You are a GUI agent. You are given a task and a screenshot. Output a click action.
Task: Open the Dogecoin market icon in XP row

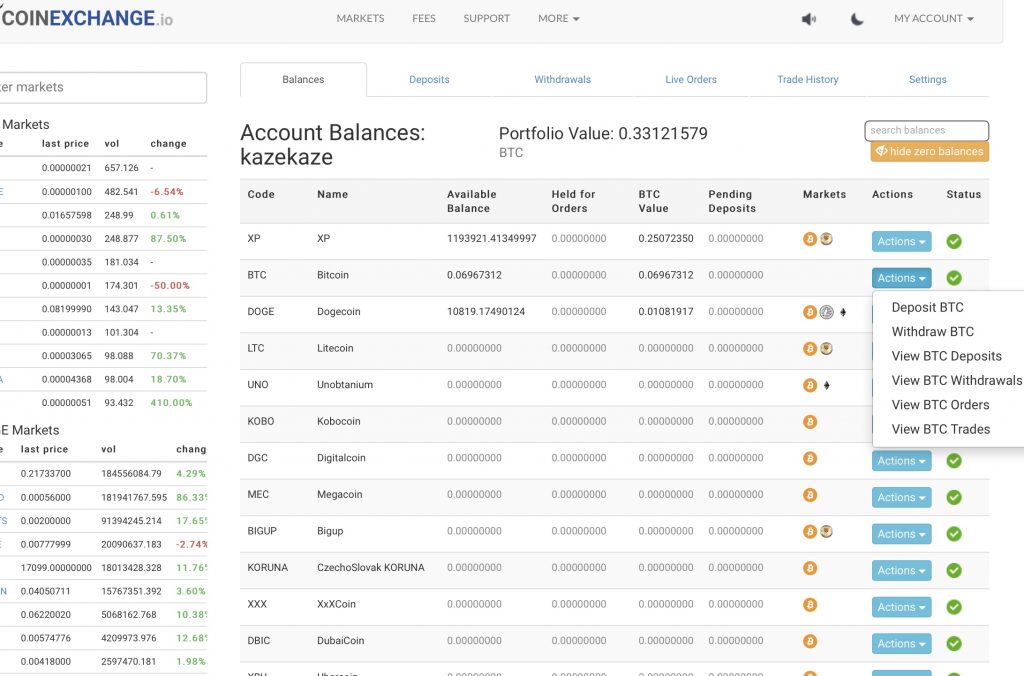[827, 239]
